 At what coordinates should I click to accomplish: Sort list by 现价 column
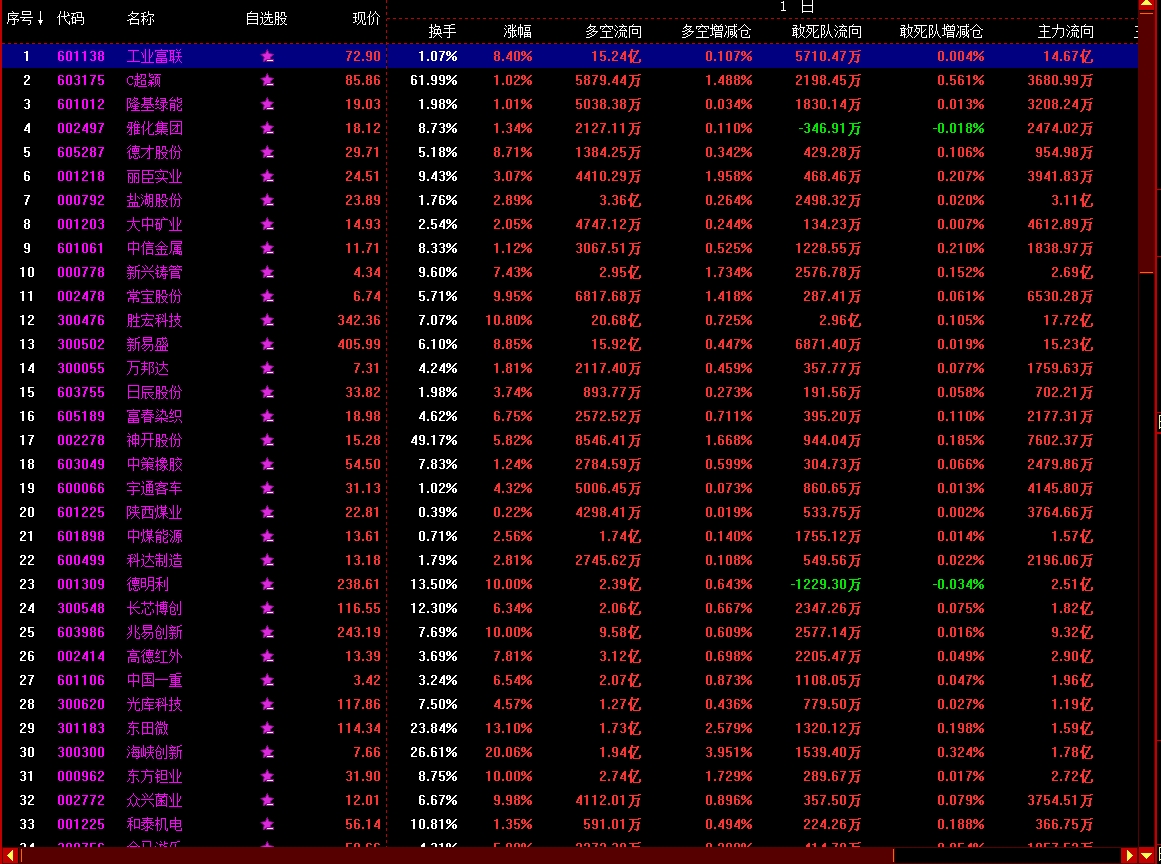367,19
